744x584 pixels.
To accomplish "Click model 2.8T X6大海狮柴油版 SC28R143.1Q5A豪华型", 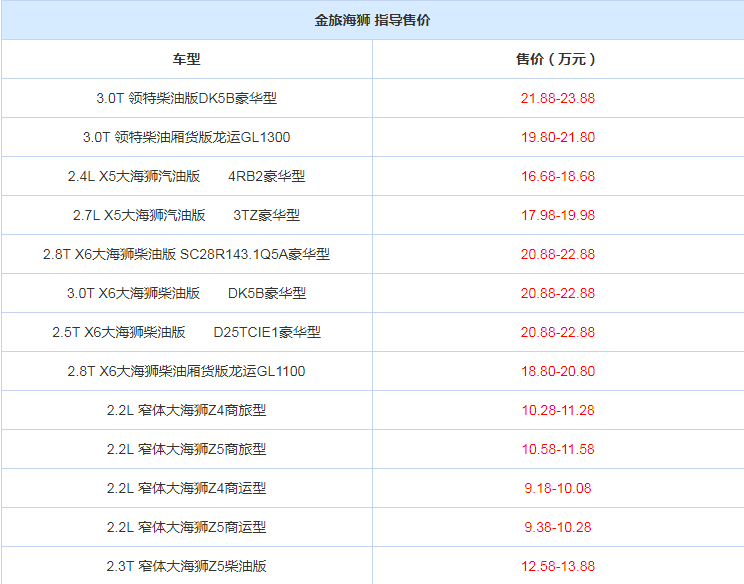I will tap(186, 254).
